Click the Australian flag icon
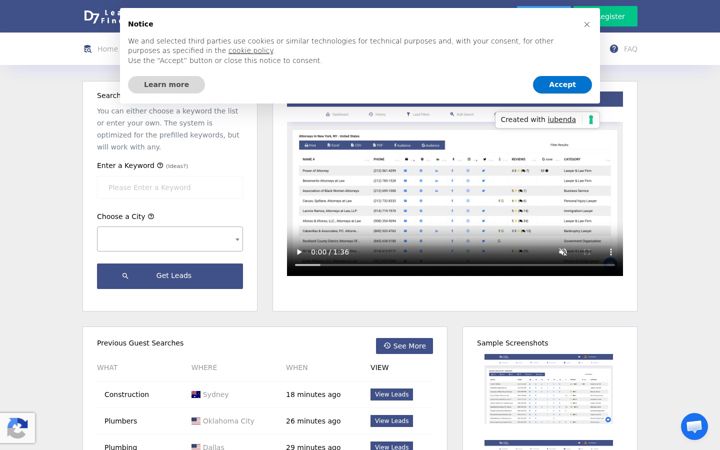 point(196,394)
